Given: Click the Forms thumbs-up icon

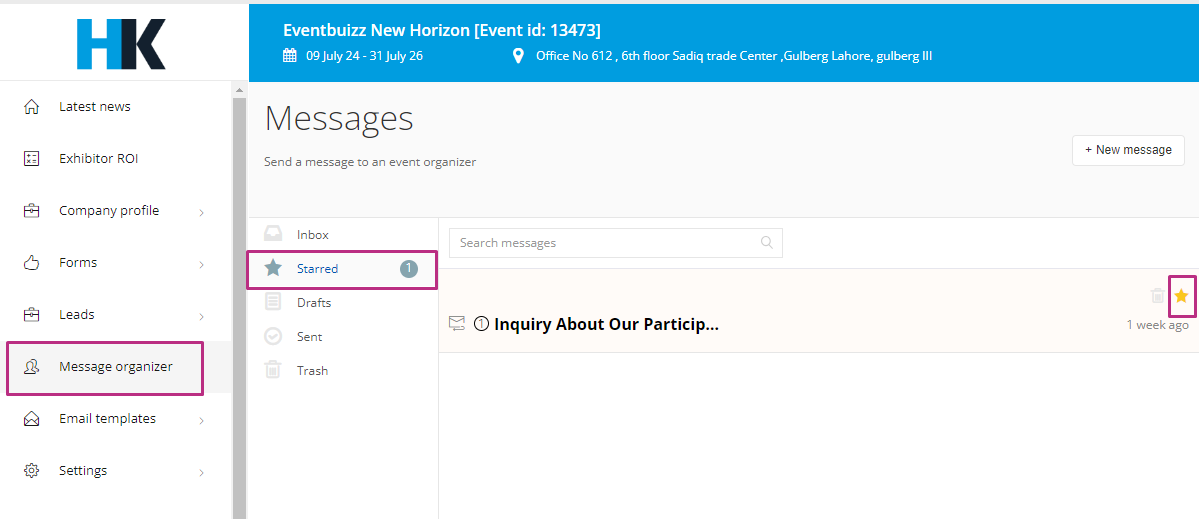Looking at the screenshot, I should (31, 263).
